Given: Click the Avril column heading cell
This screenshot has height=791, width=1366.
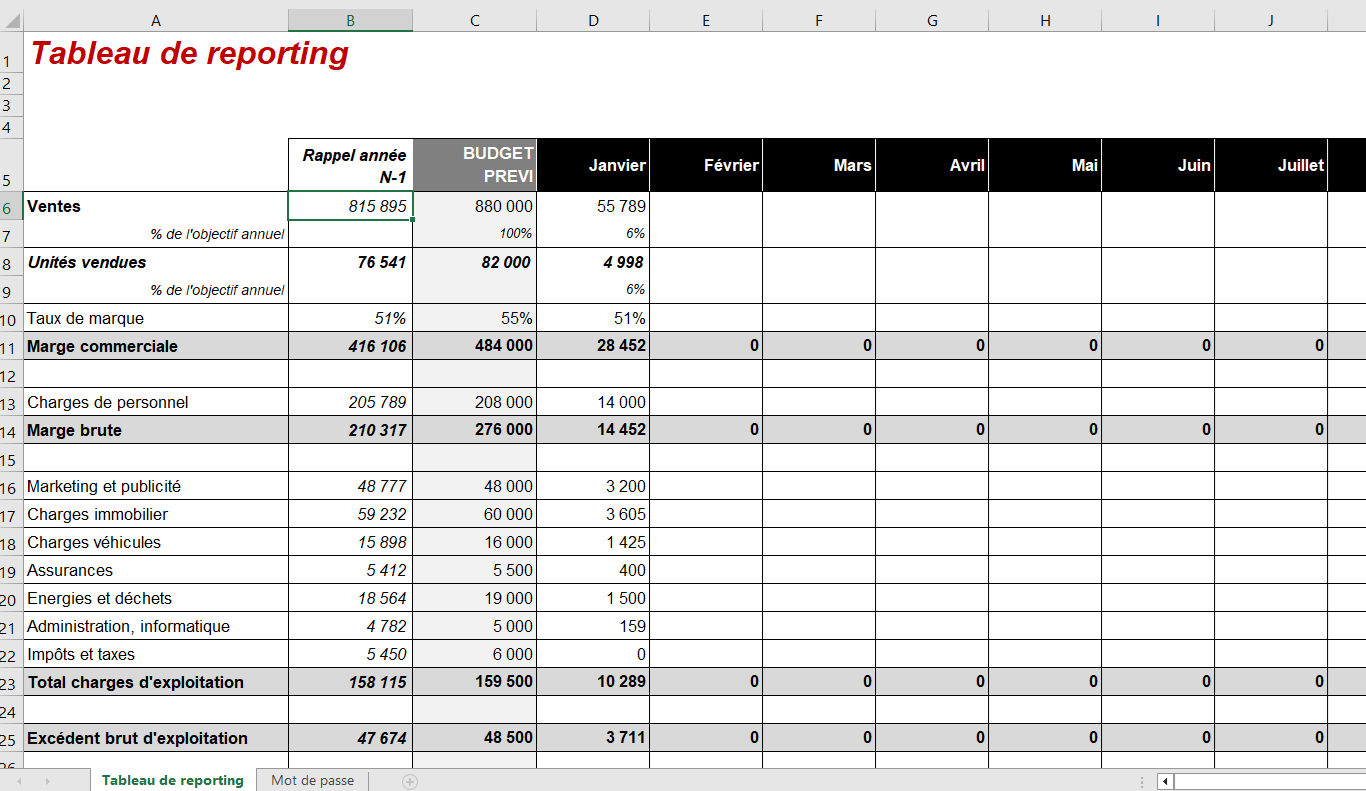Looking at the screenshot, I should click(932, 165).
